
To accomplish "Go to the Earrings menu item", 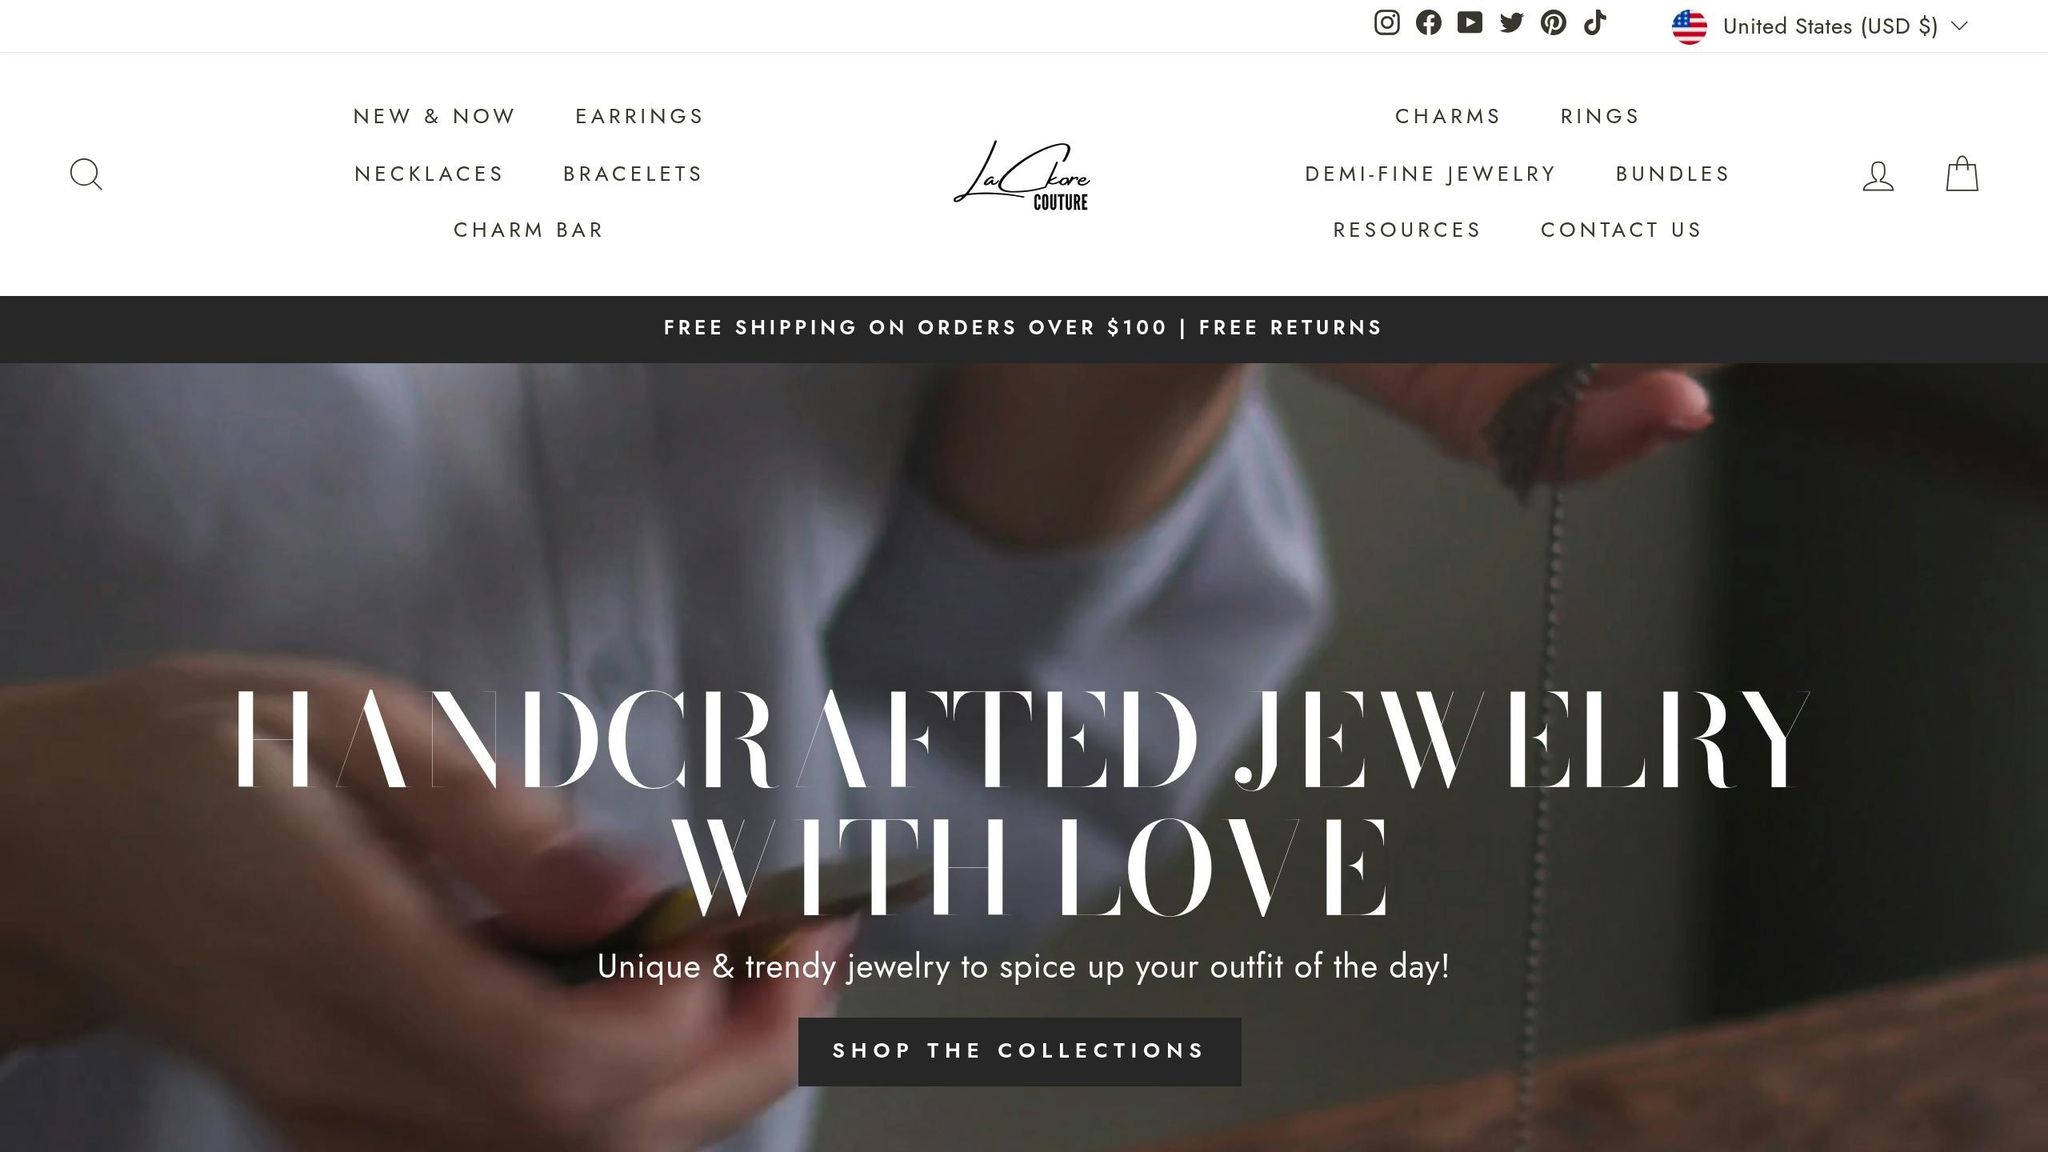I will [x=639, y=116].
